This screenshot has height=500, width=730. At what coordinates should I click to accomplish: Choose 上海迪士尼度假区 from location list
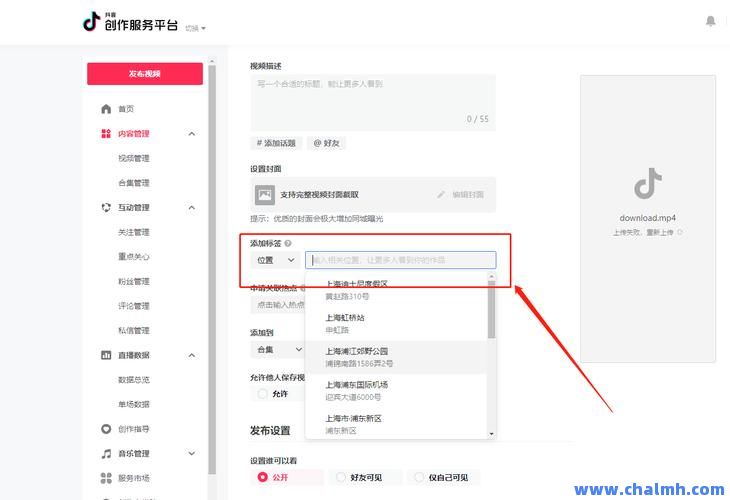pos(396,290)
